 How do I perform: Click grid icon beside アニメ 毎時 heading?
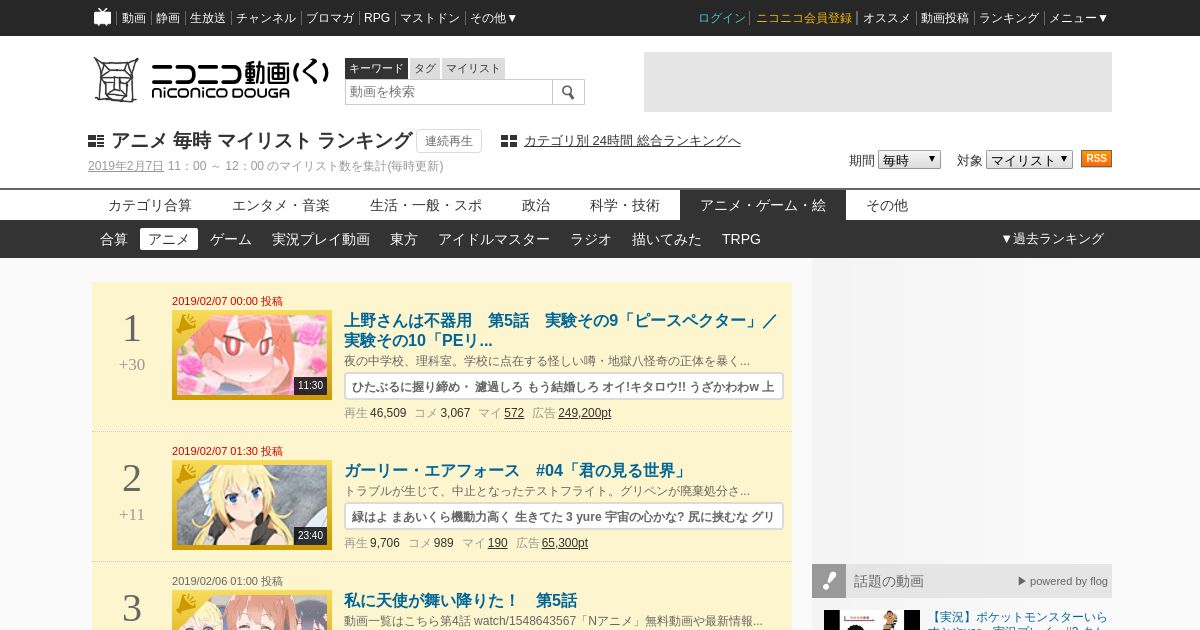tap(96, 141)
